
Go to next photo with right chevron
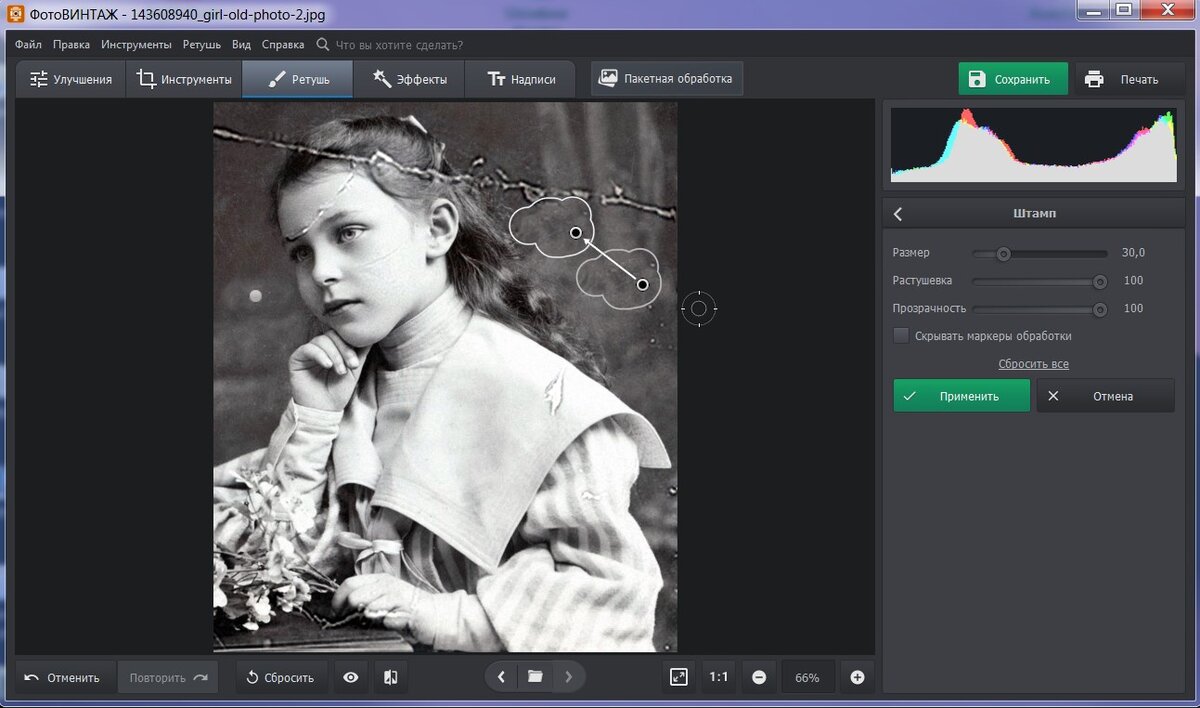[x=569, y=677]
